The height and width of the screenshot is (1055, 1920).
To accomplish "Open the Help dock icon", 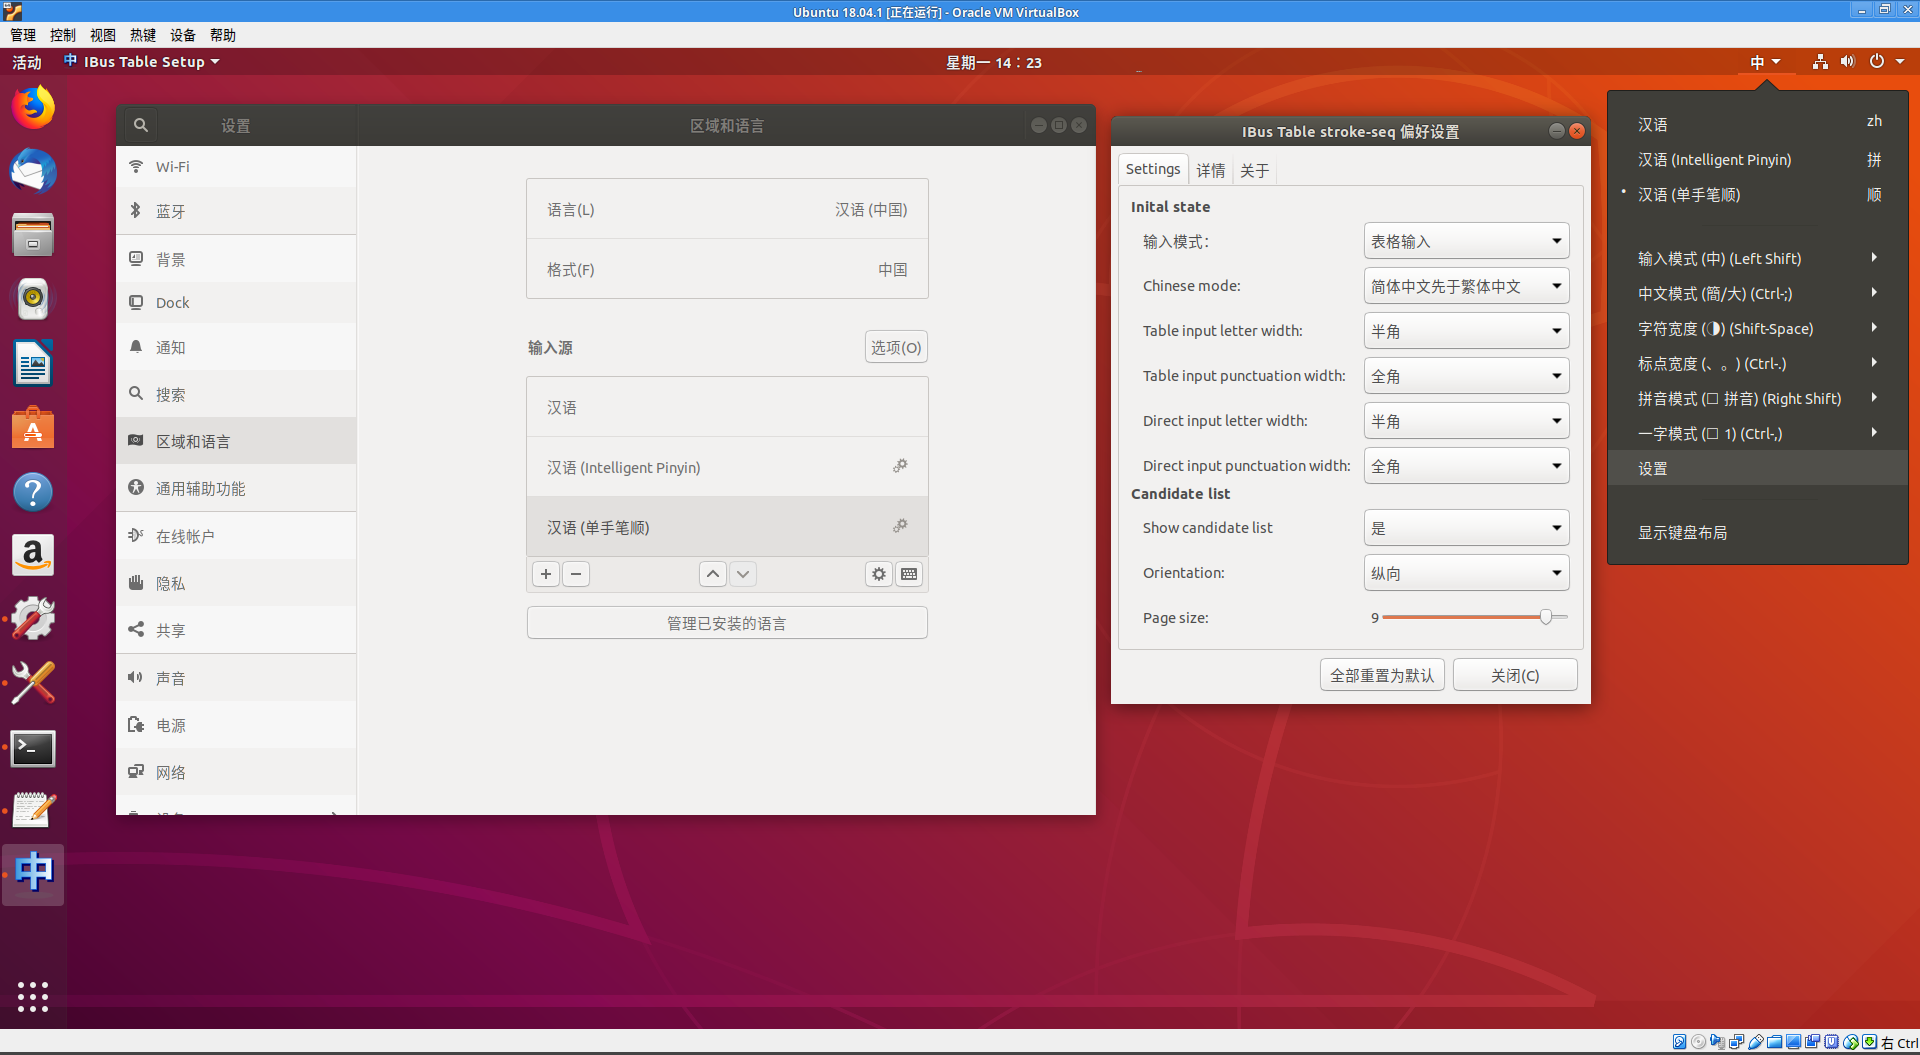I will tap(33, 491).
